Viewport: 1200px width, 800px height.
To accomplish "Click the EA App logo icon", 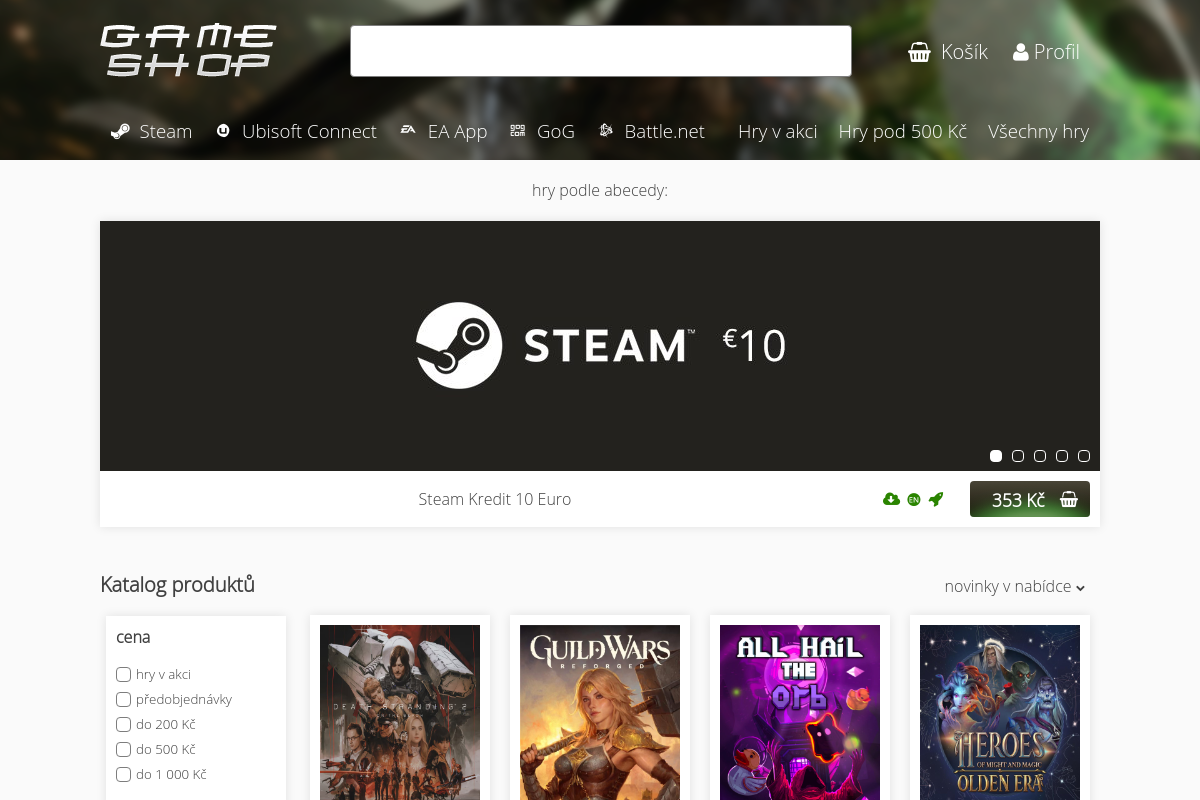I will pos(408,130).
